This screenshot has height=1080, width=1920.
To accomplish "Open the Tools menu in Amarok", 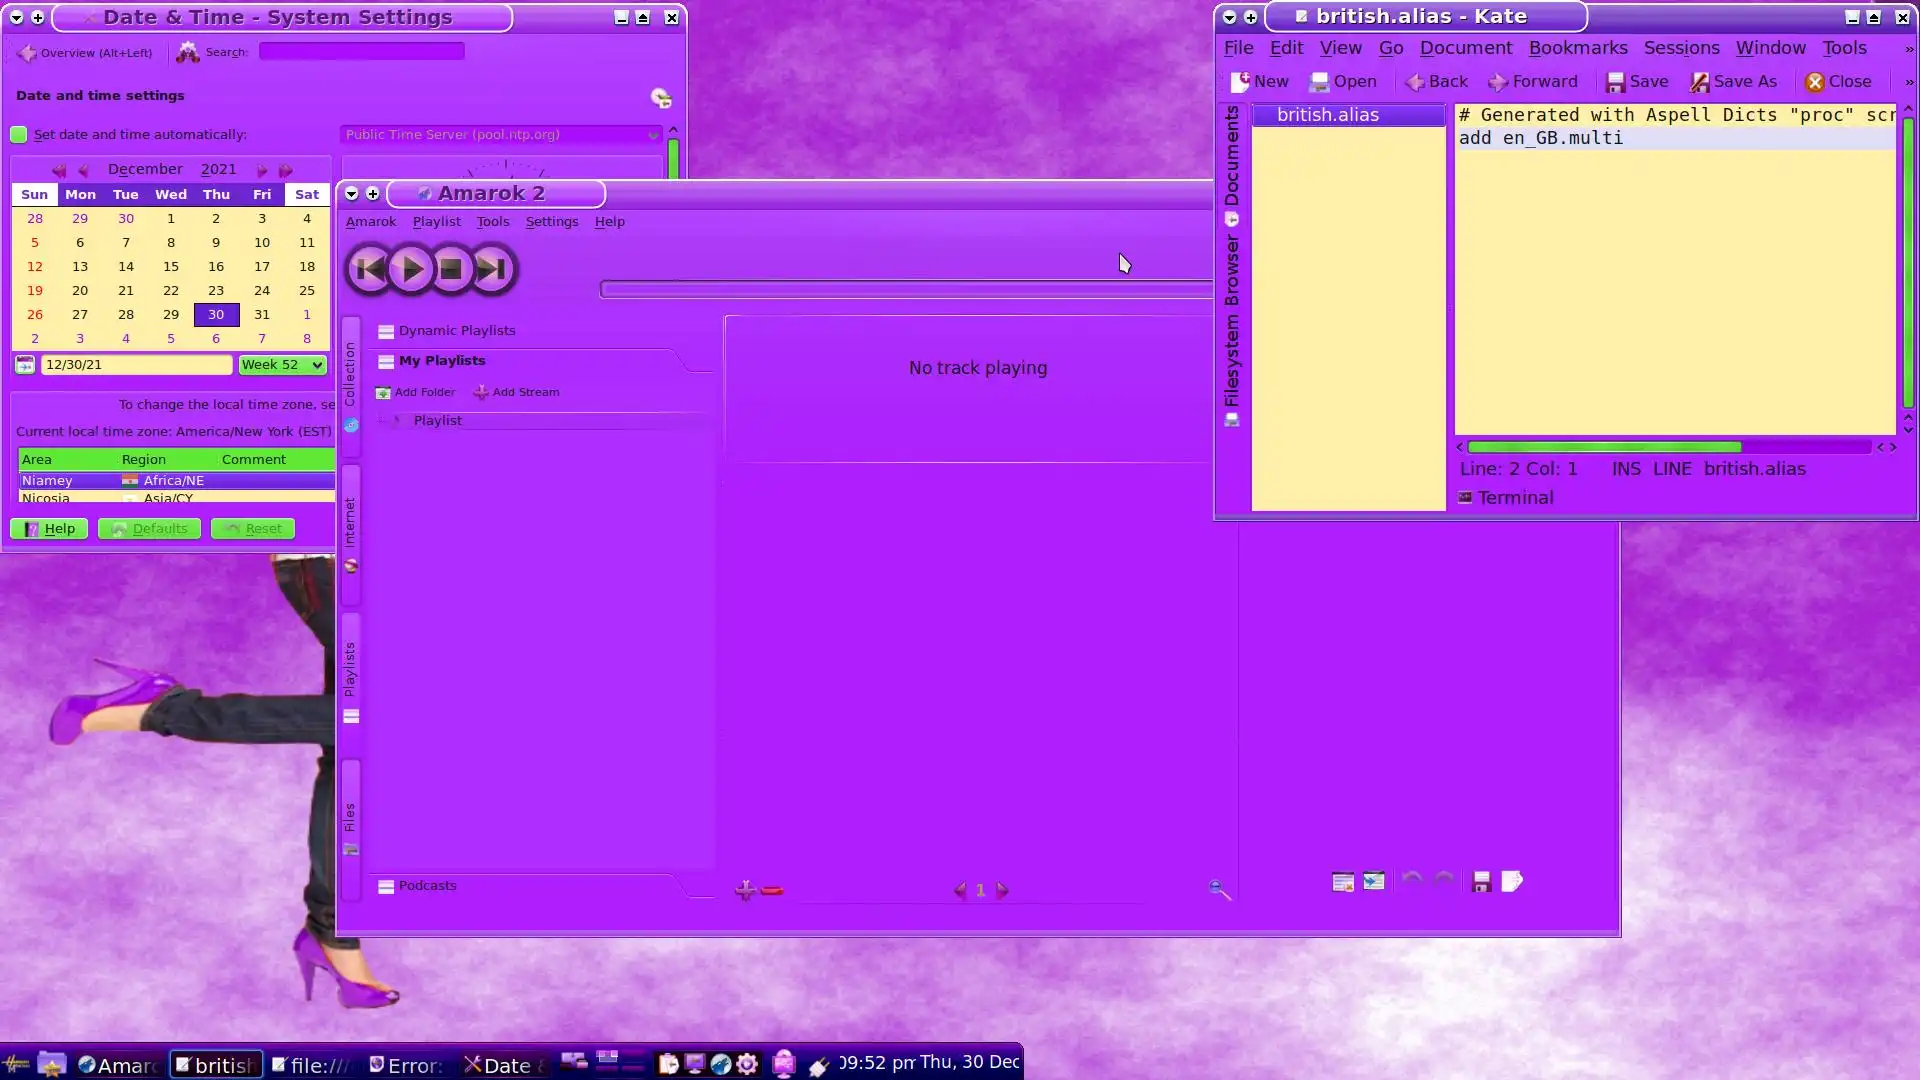I will tap(492, 222).
